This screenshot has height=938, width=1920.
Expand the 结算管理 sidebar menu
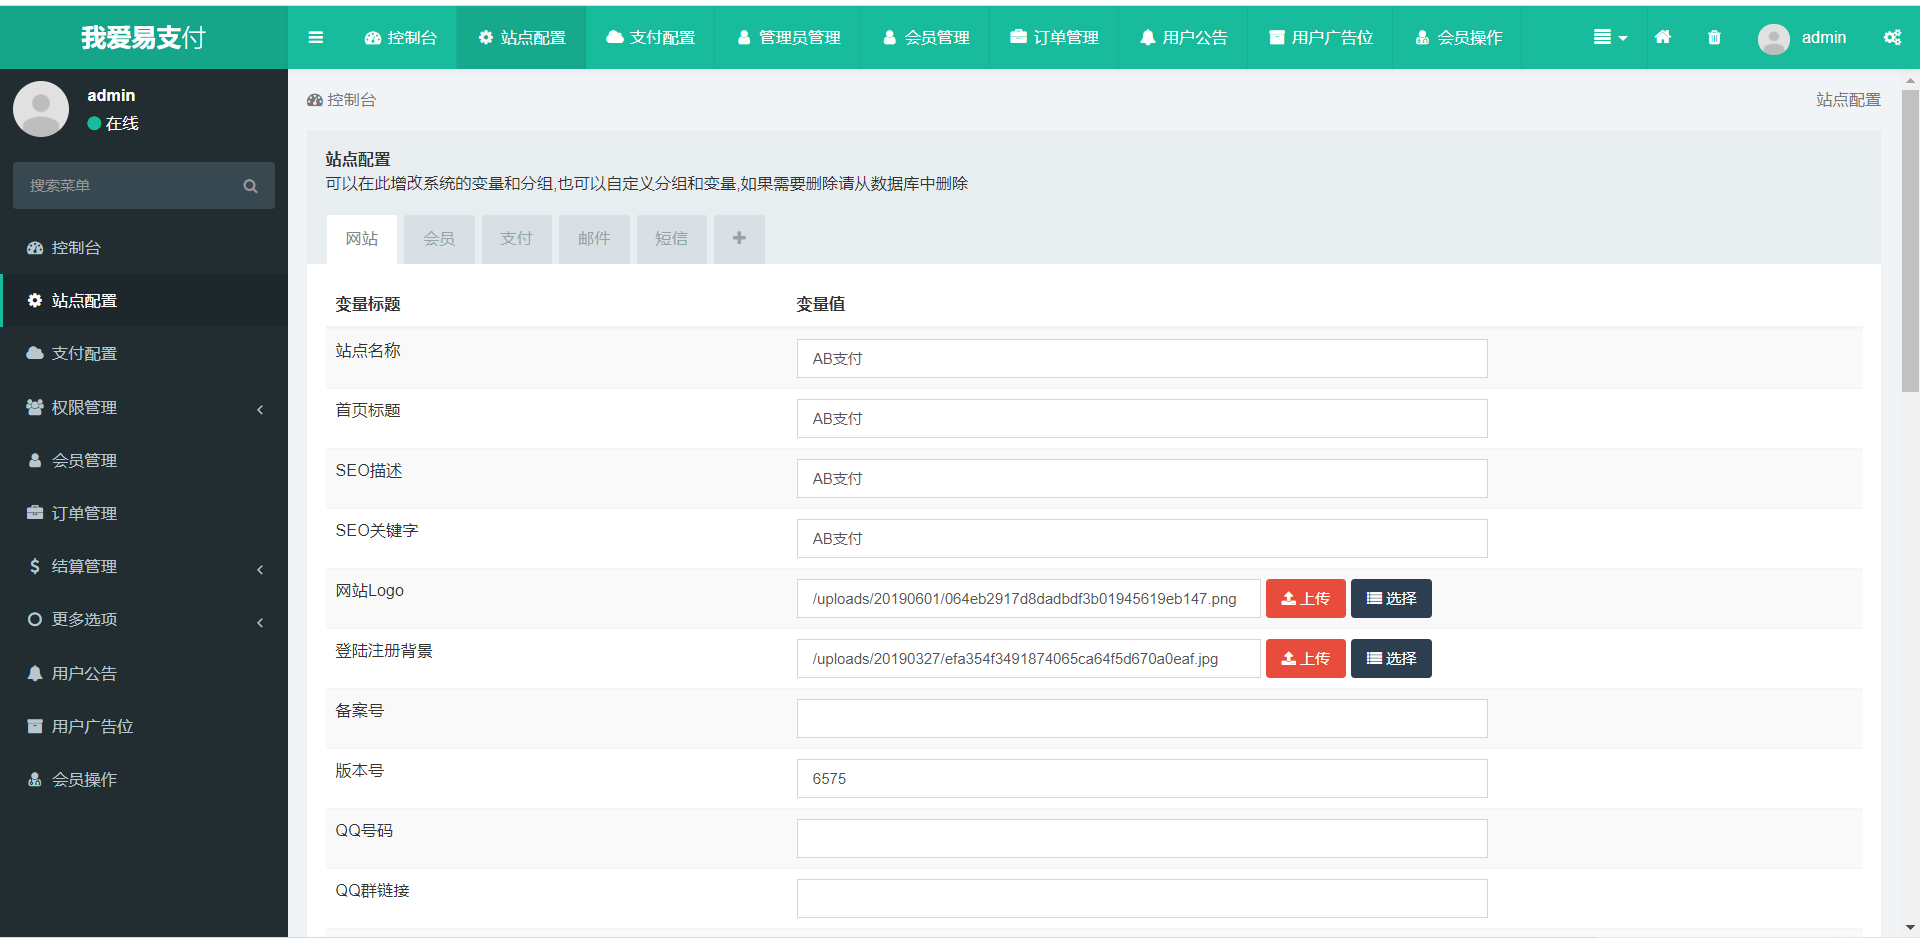[144, 567]
